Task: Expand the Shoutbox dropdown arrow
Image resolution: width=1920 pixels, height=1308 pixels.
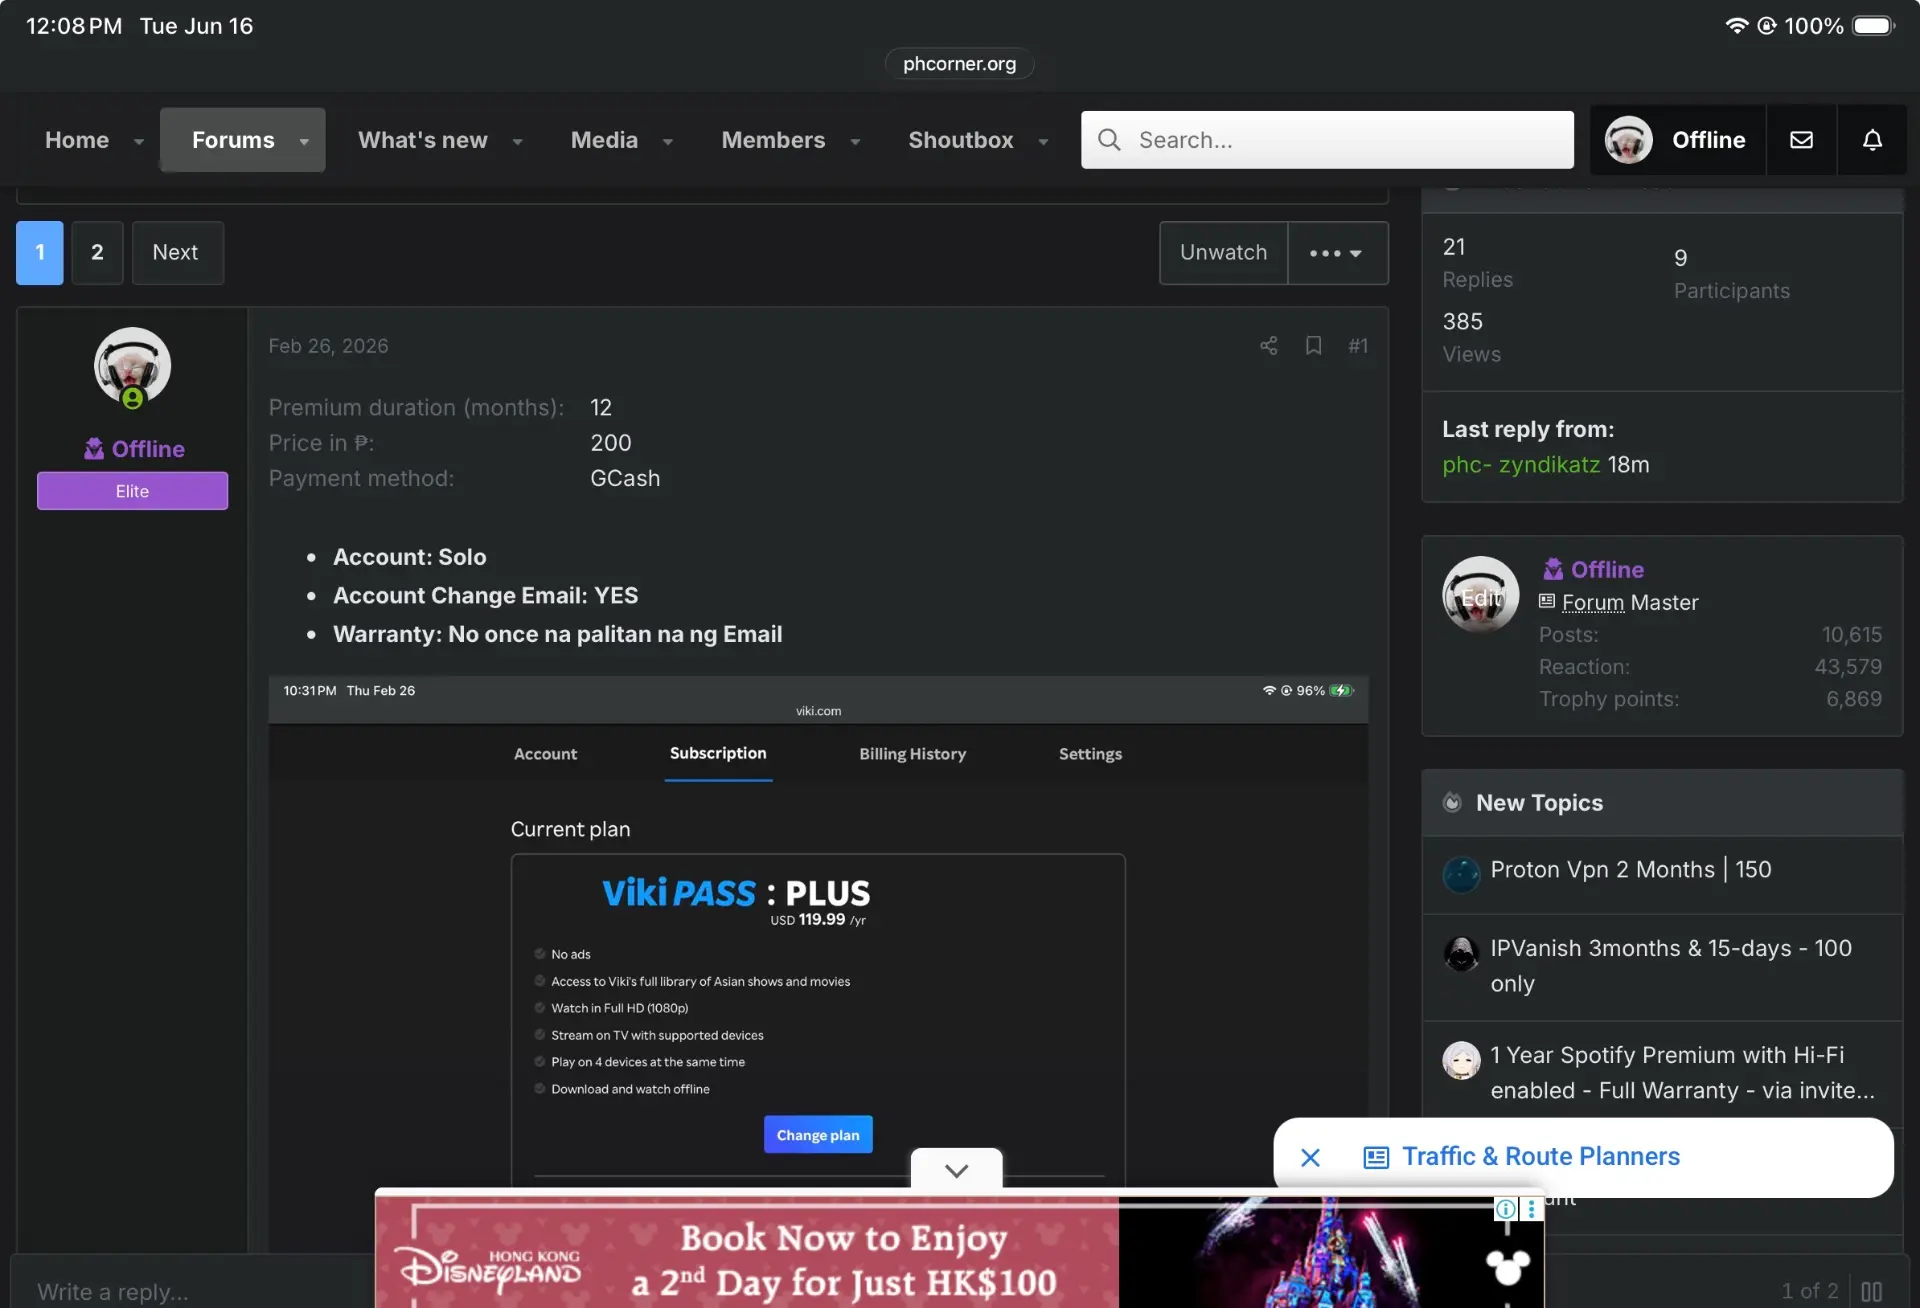Action: click(x=1043, y=142)
